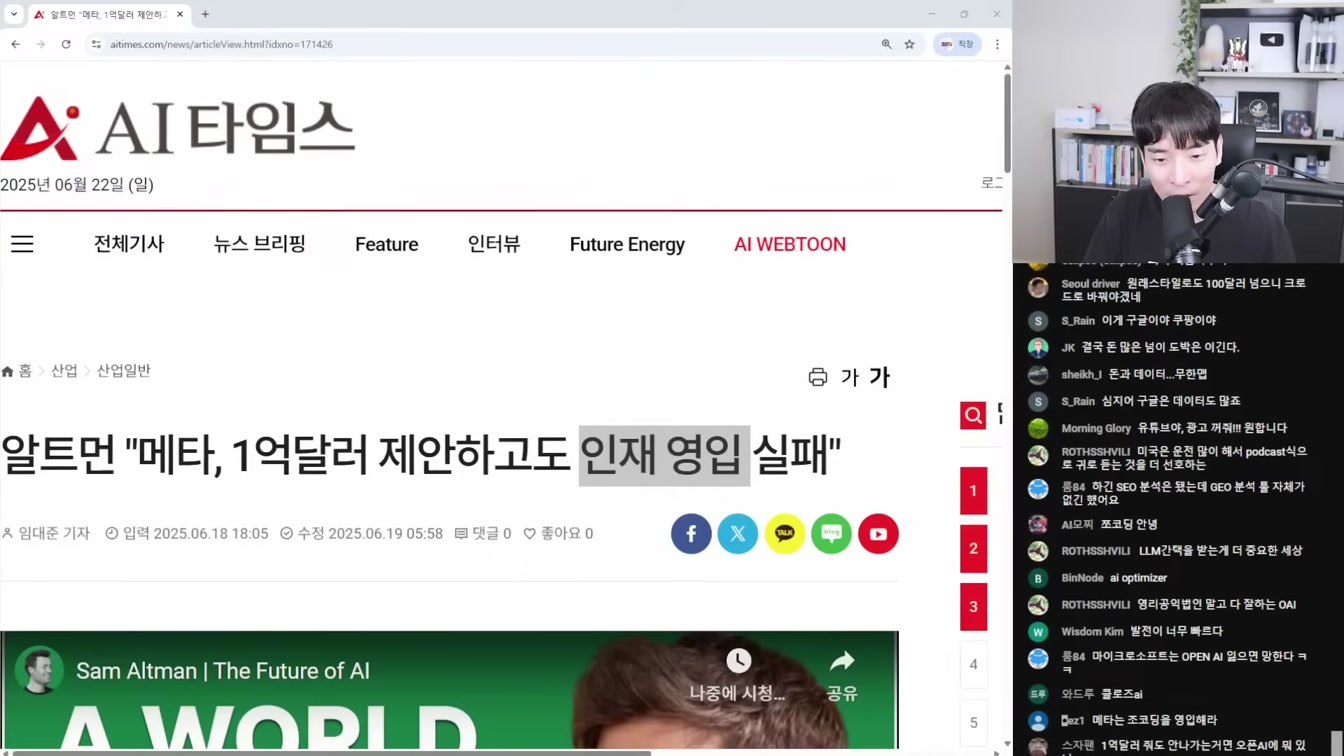Click the browser forward arrow
Screen dimensions: 1344x756
(x=40, y=44)
